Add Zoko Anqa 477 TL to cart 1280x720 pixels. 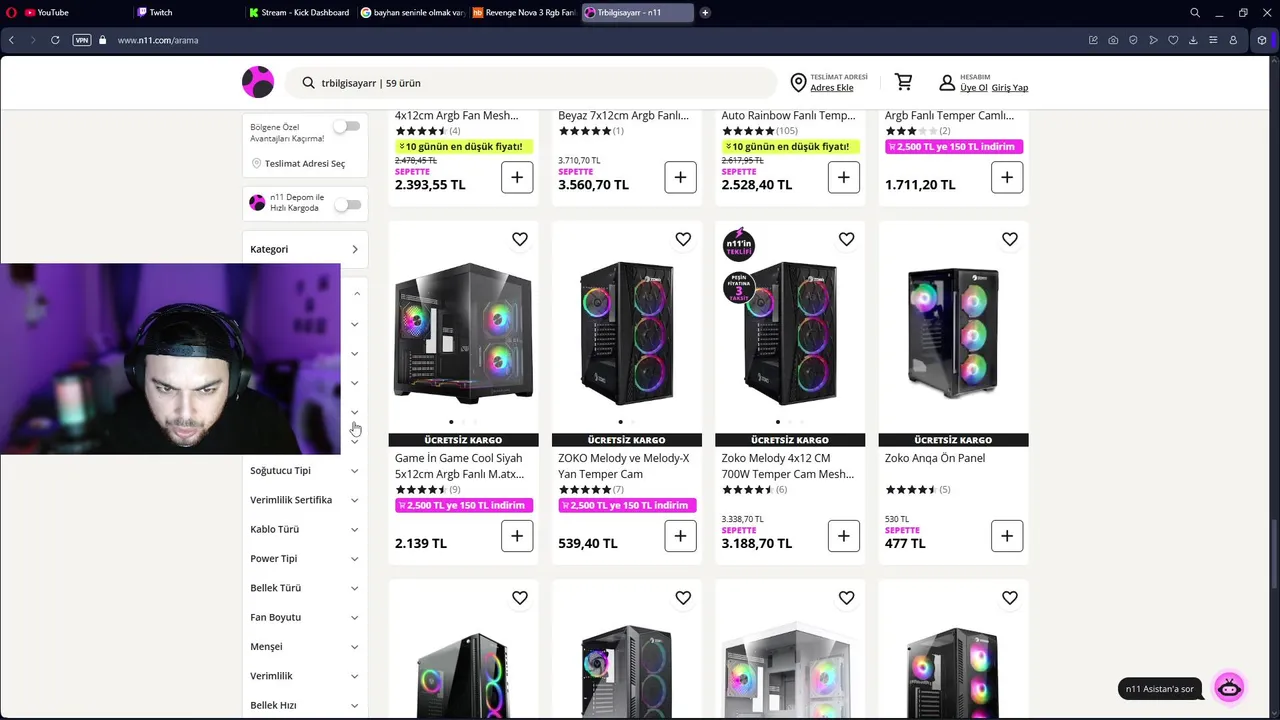point(1007,536)
